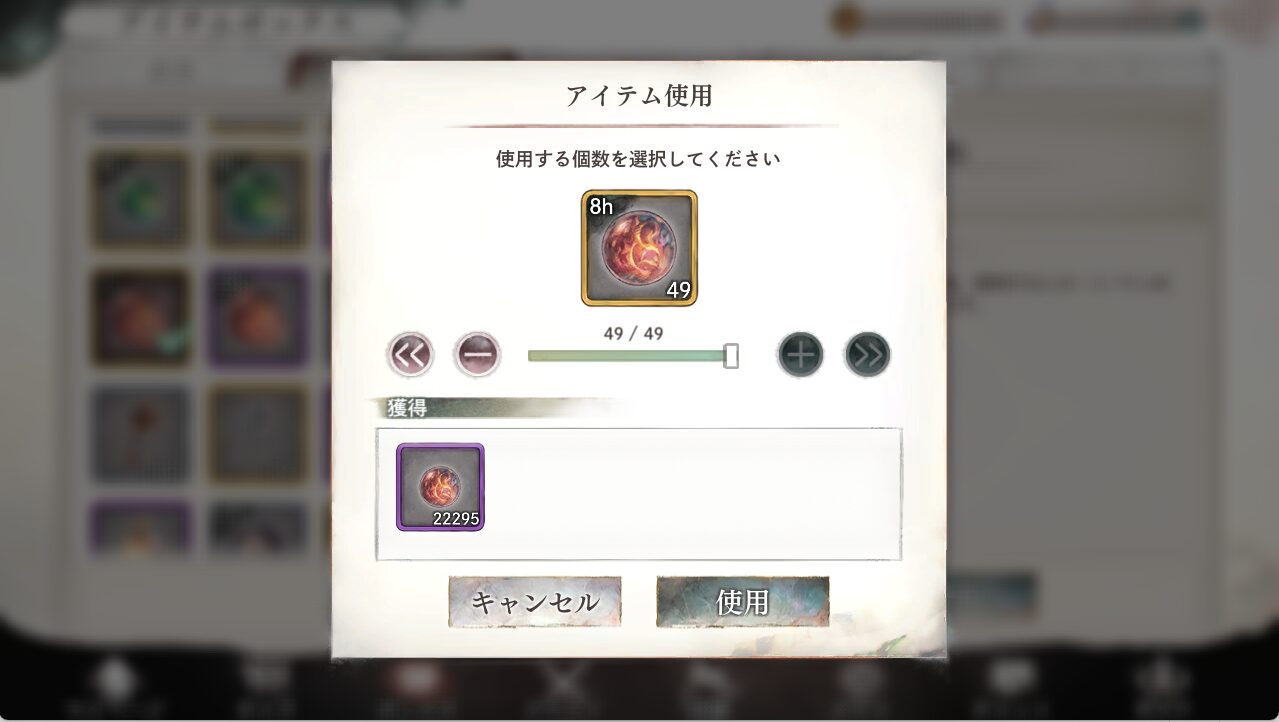Open the orange currency indicator at top
The height and width of the screenshot is (722, 1279).
pos(918,21)
